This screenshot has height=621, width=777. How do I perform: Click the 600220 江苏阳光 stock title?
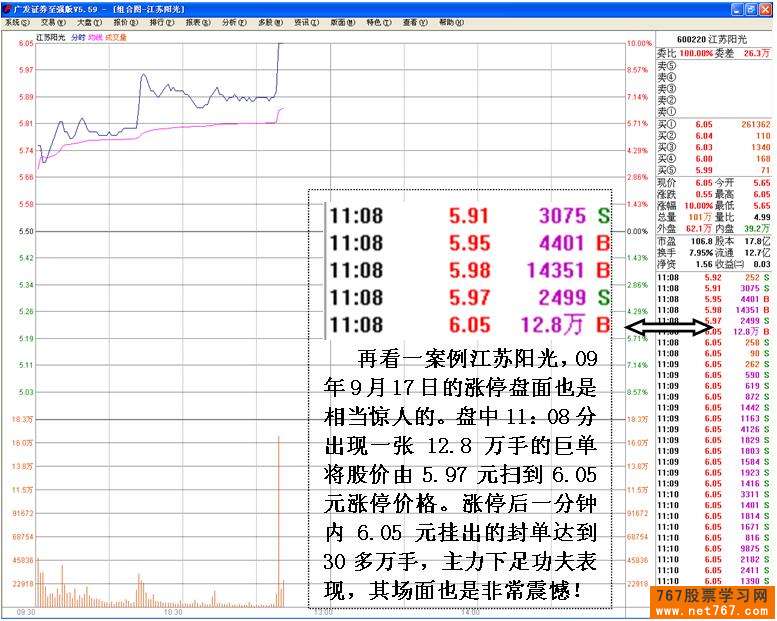(713, 40)
